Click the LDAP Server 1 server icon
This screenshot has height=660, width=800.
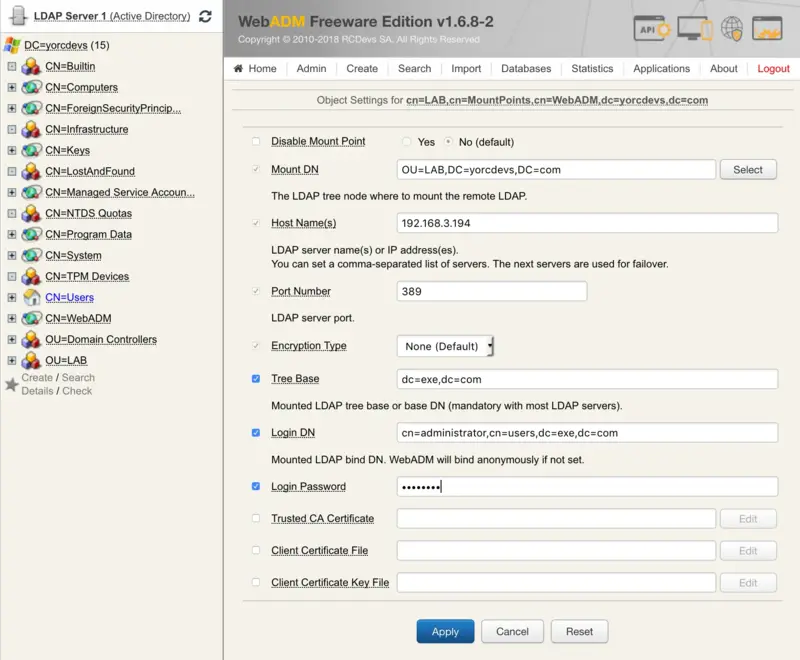pyautogui.click(x=18, y=16)
